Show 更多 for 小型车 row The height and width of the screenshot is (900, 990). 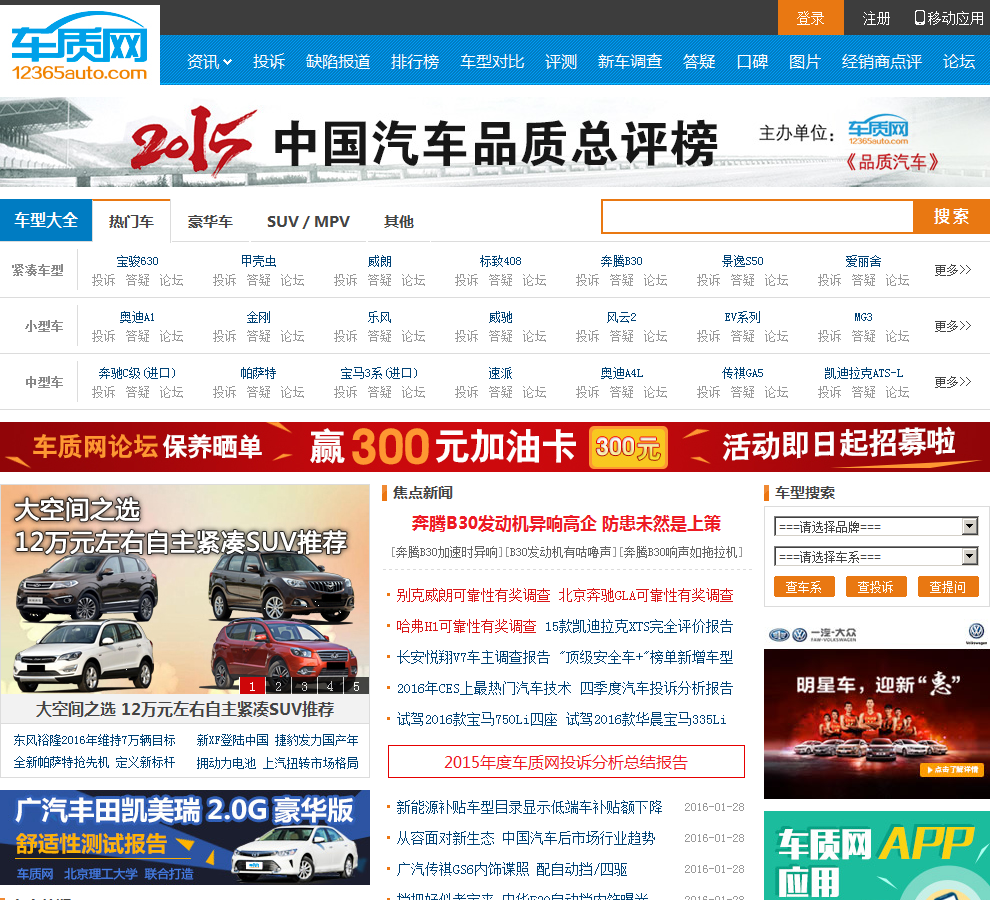point(953,326)
